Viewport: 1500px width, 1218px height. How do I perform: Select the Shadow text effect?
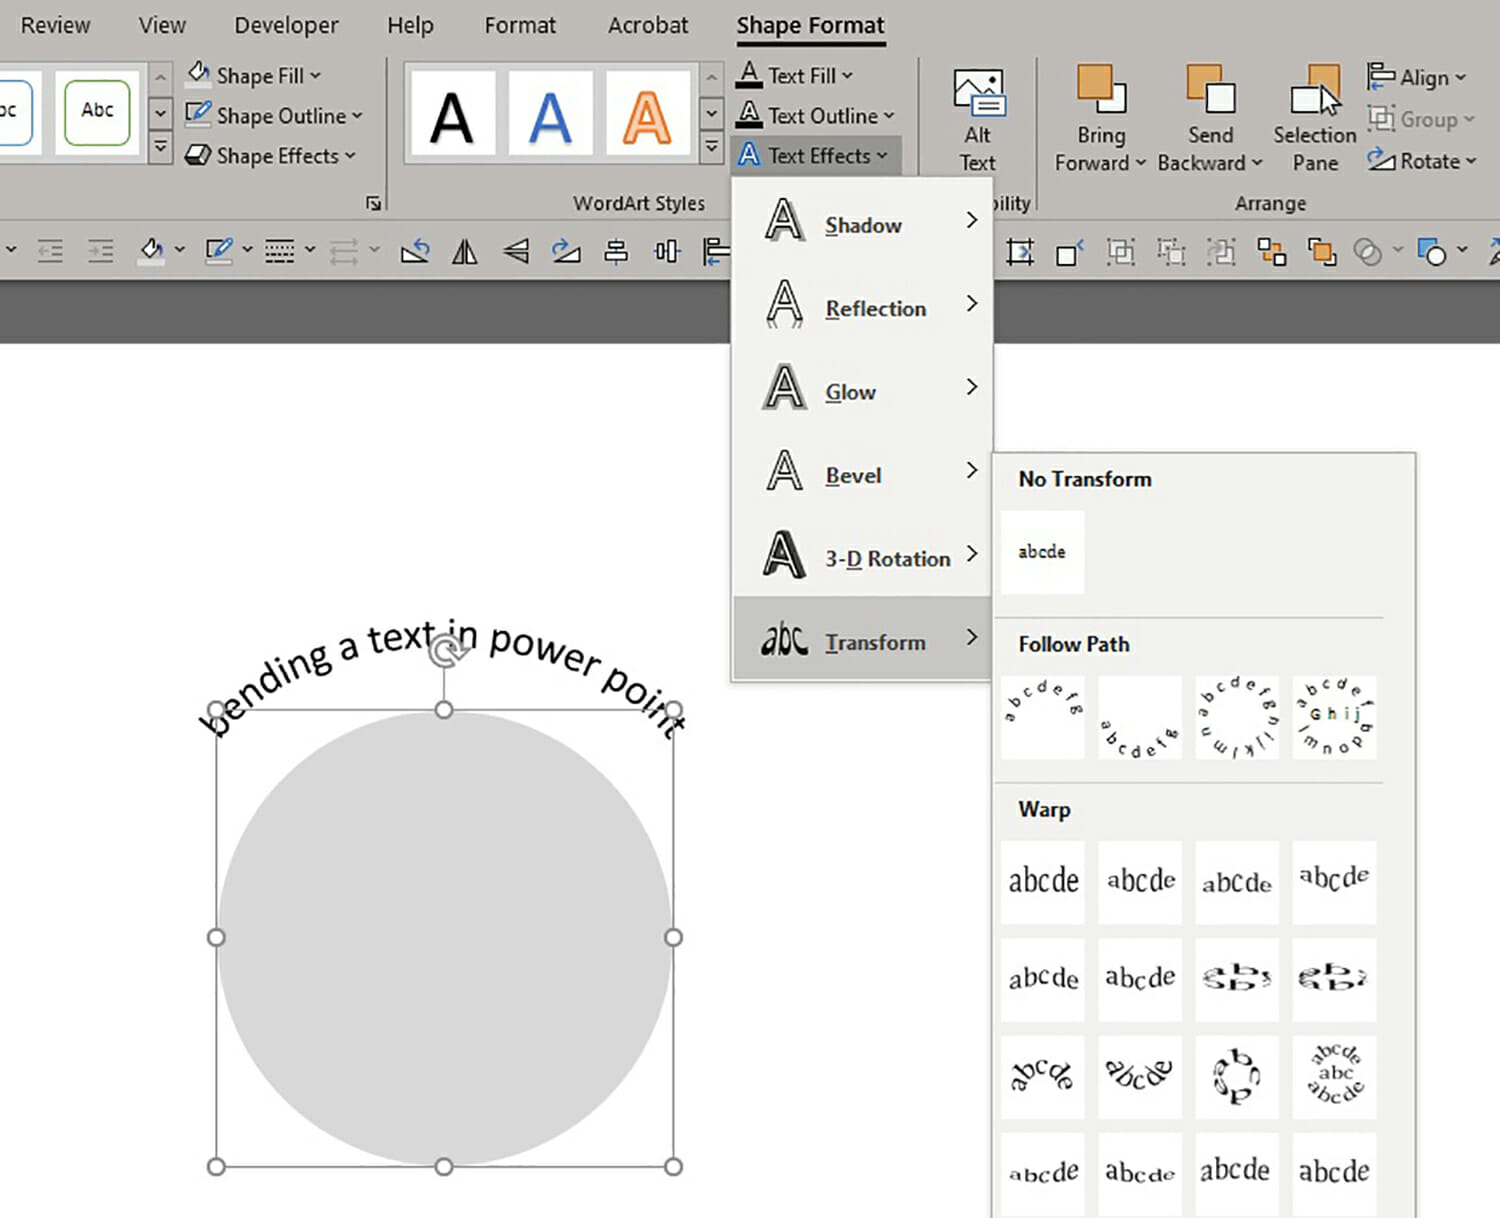(862, 224)
